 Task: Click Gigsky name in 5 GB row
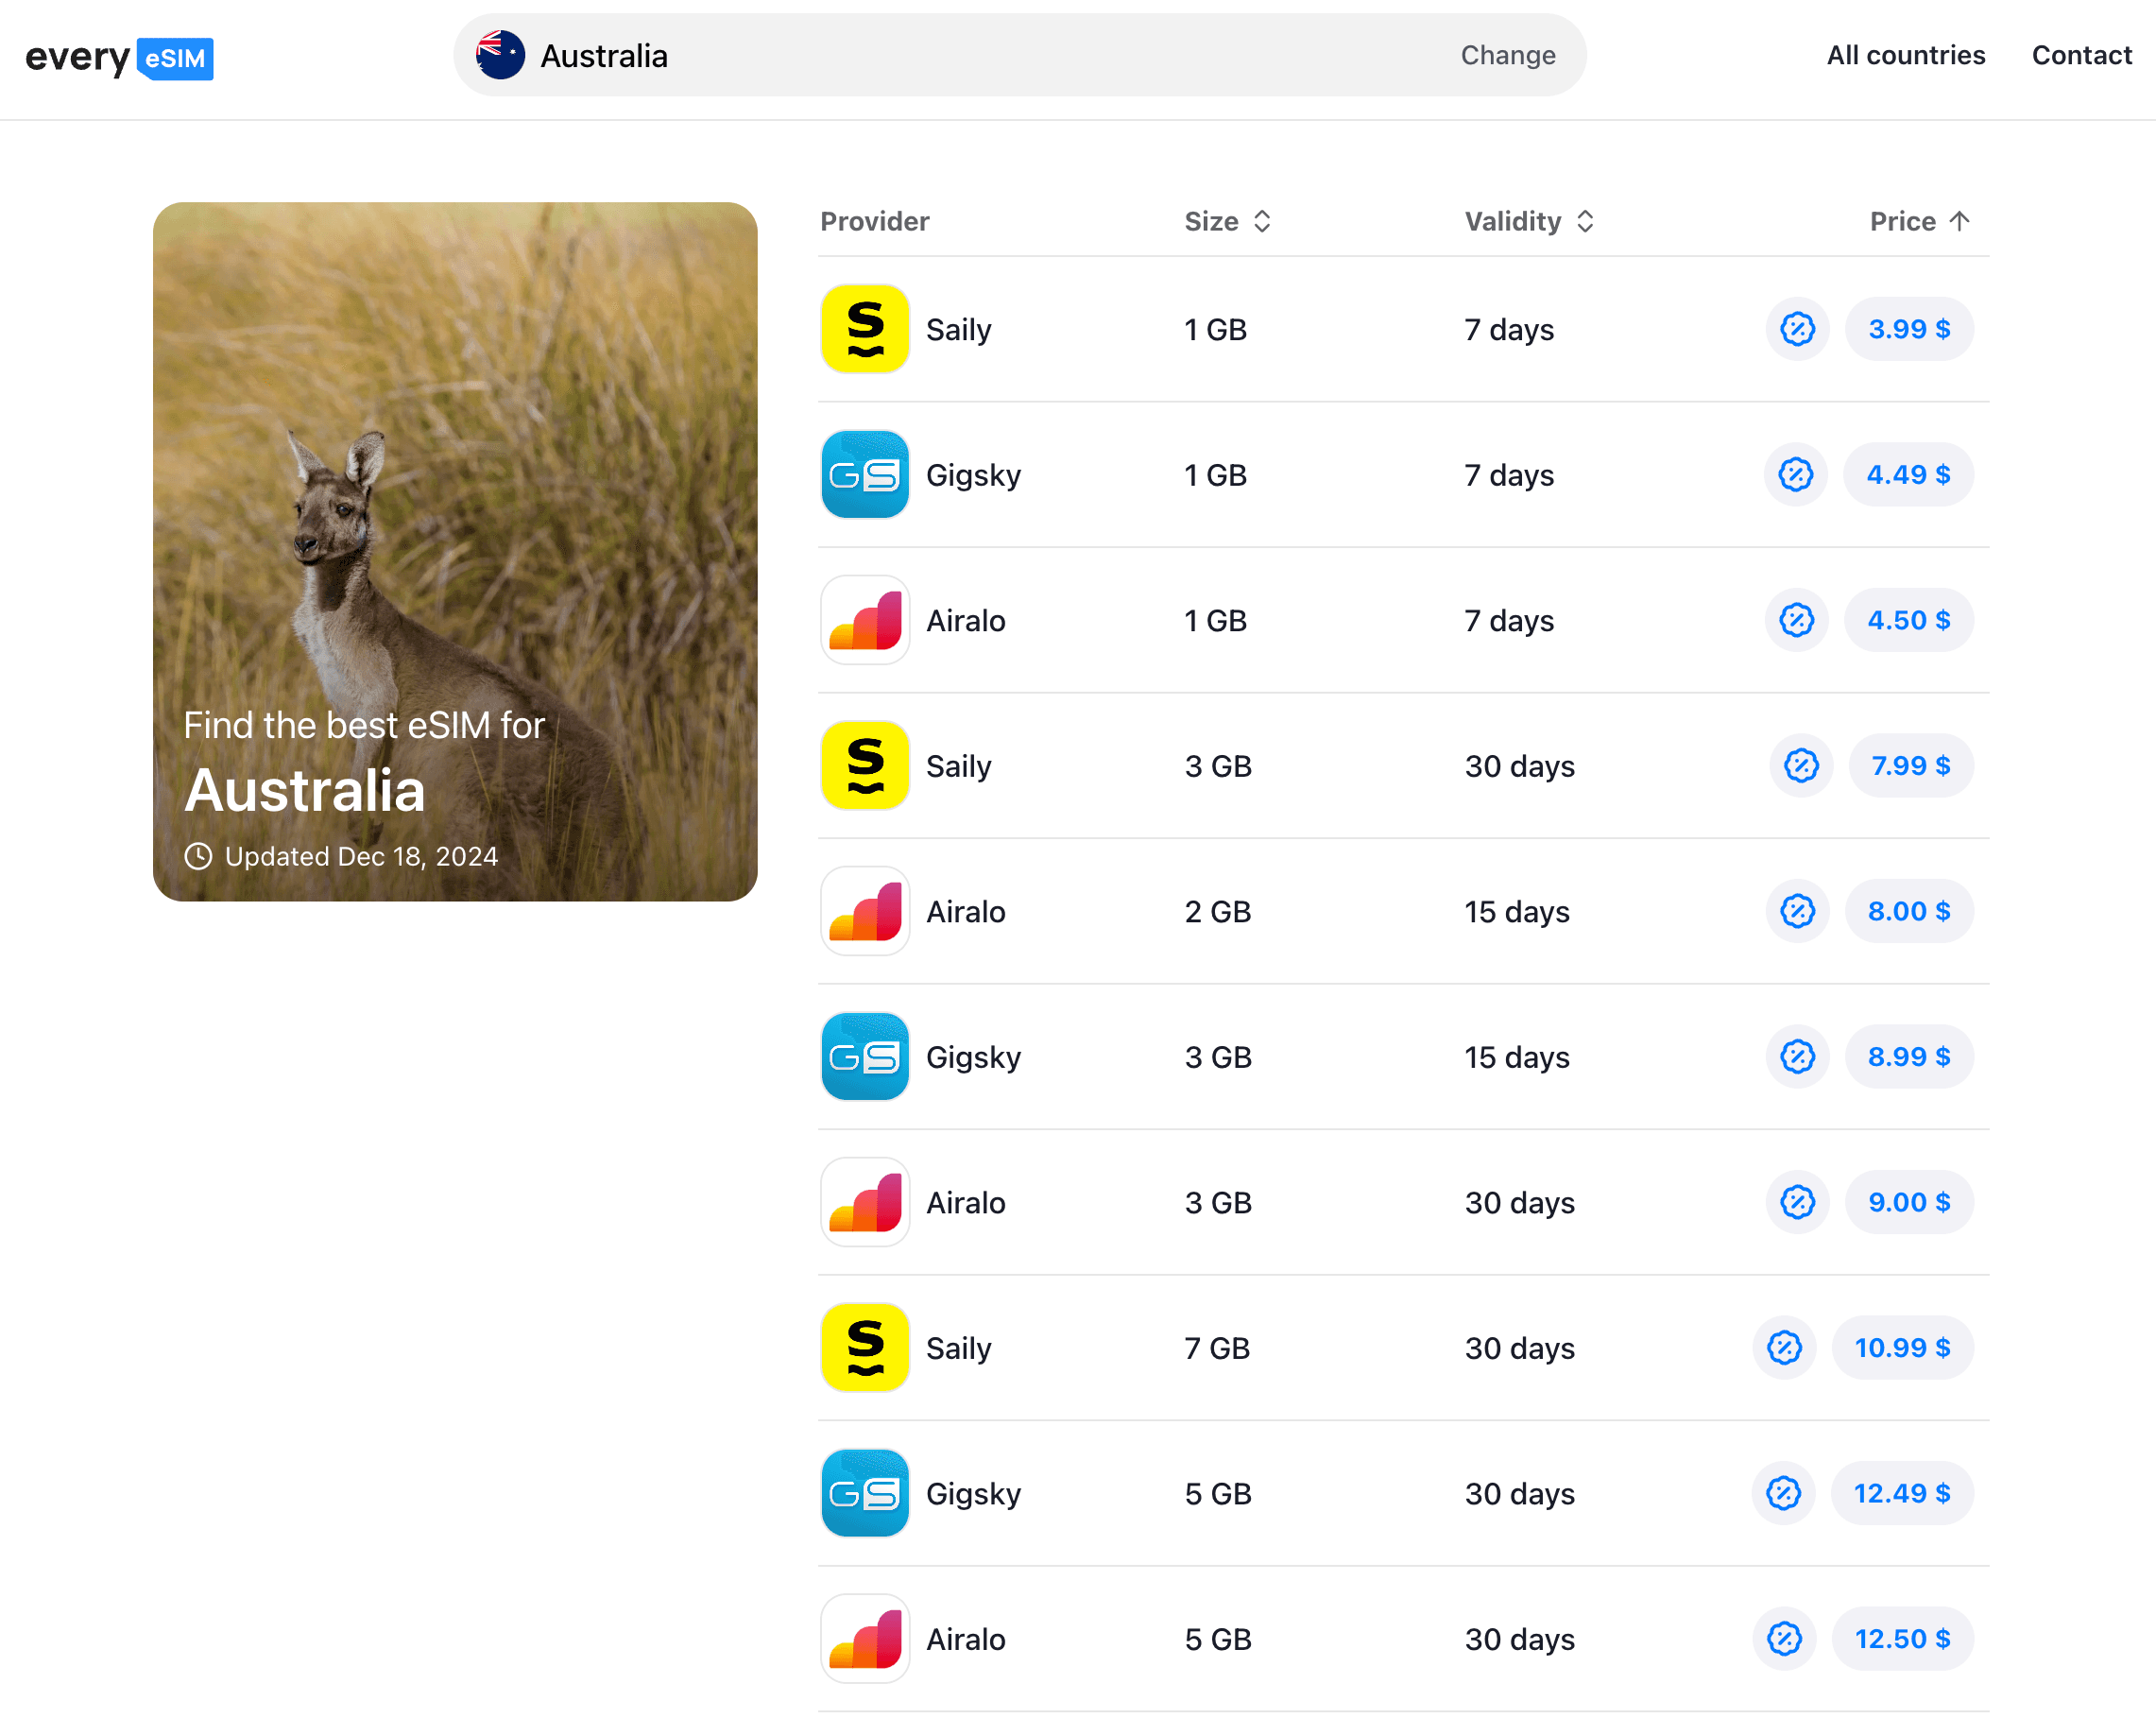[974, 1495]
